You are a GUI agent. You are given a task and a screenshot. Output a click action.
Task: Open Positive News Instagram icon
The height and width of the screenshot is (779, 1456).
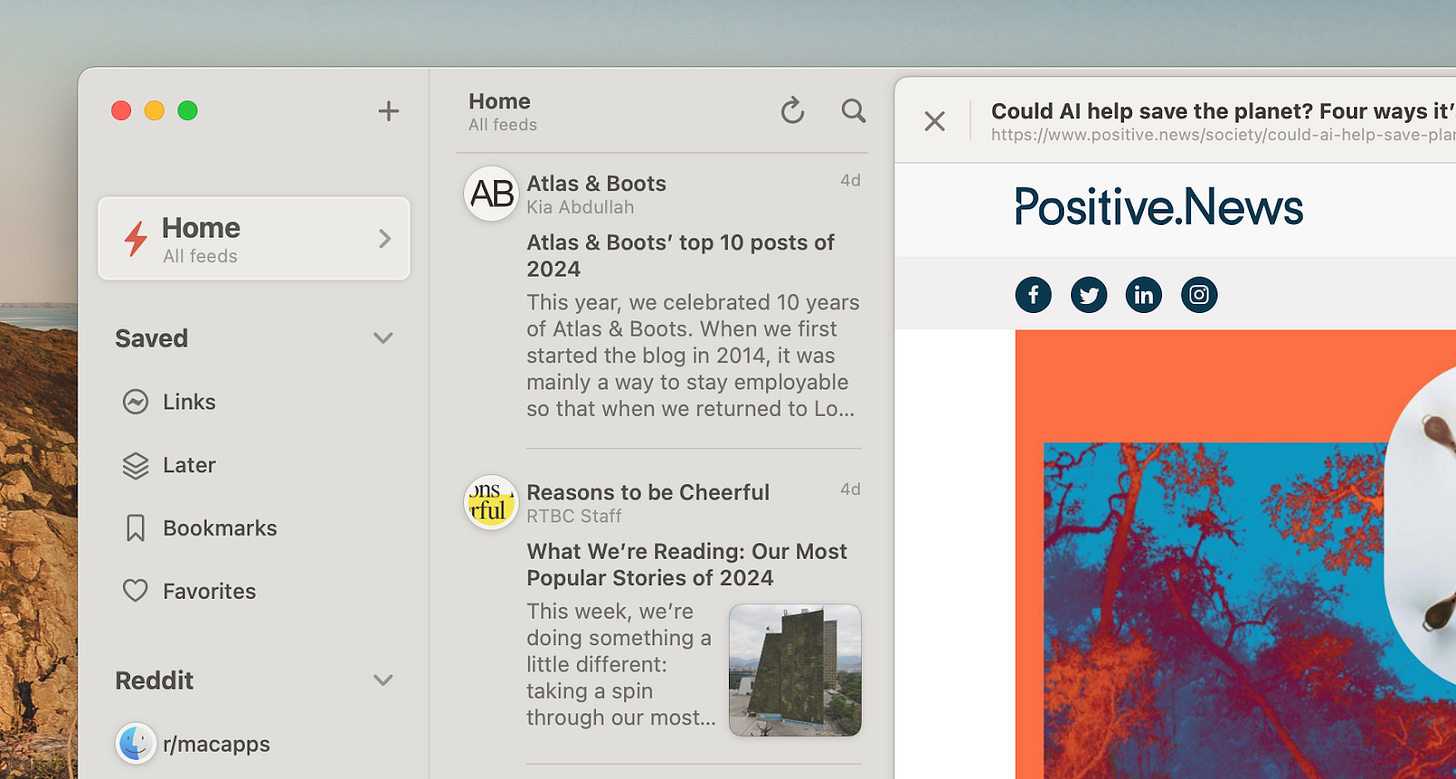(x=1199, y=295)
